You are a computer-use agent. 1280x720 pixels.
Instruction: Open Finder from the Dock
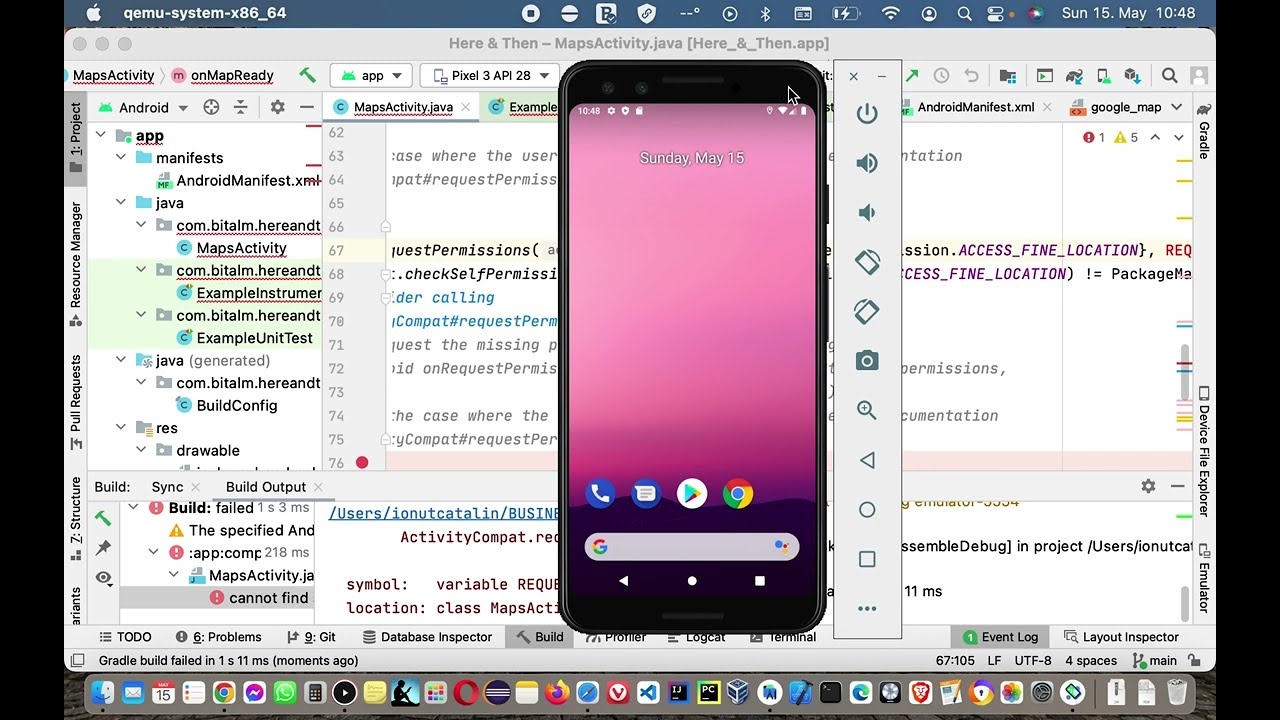pyautogui.click(x=102, y=692)
